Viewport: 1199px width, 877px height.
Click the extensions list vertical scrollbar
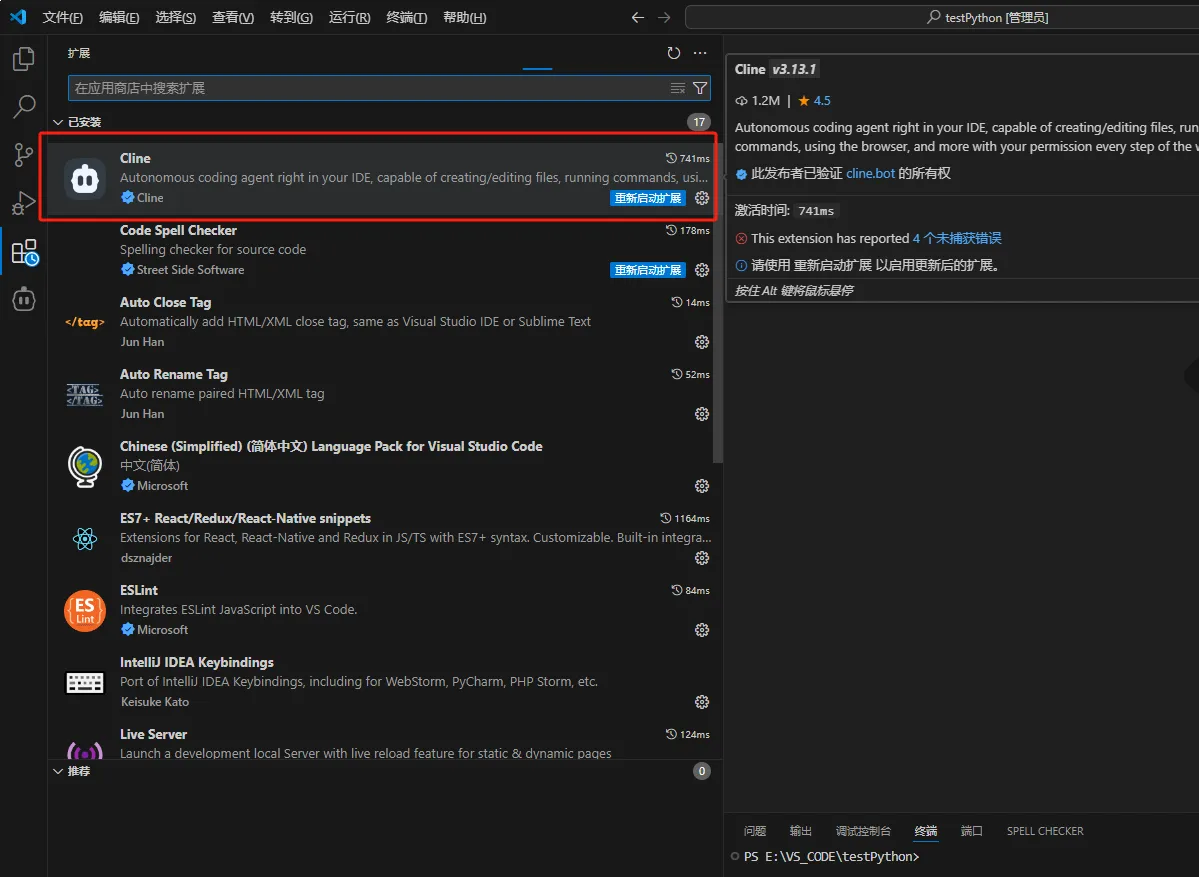(x=717, y=302)
